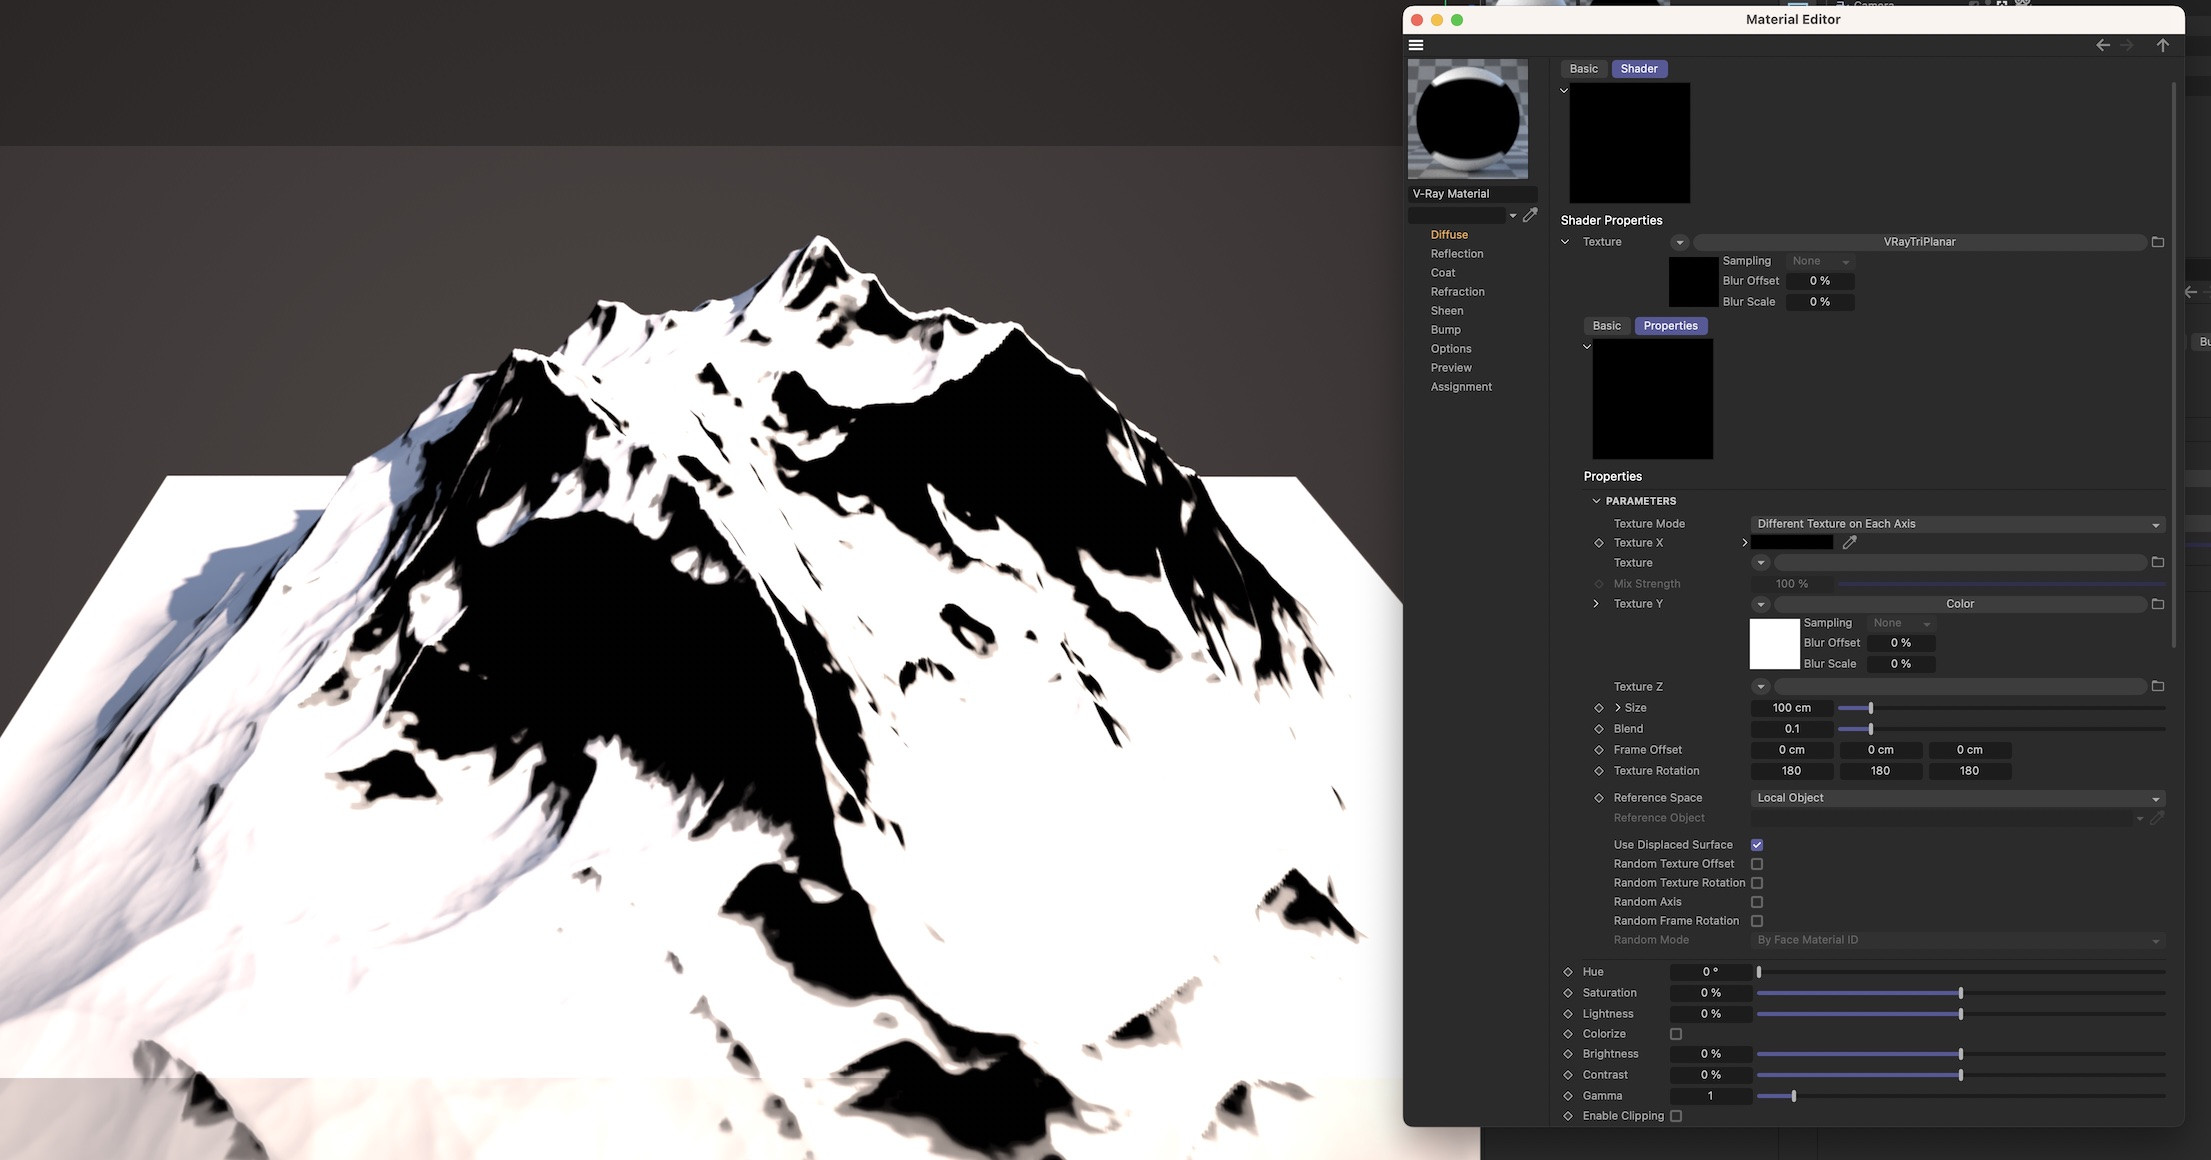Open the Assignment page
This screenshot has width=2211, height=1160.
click(x=1461, y=387)
